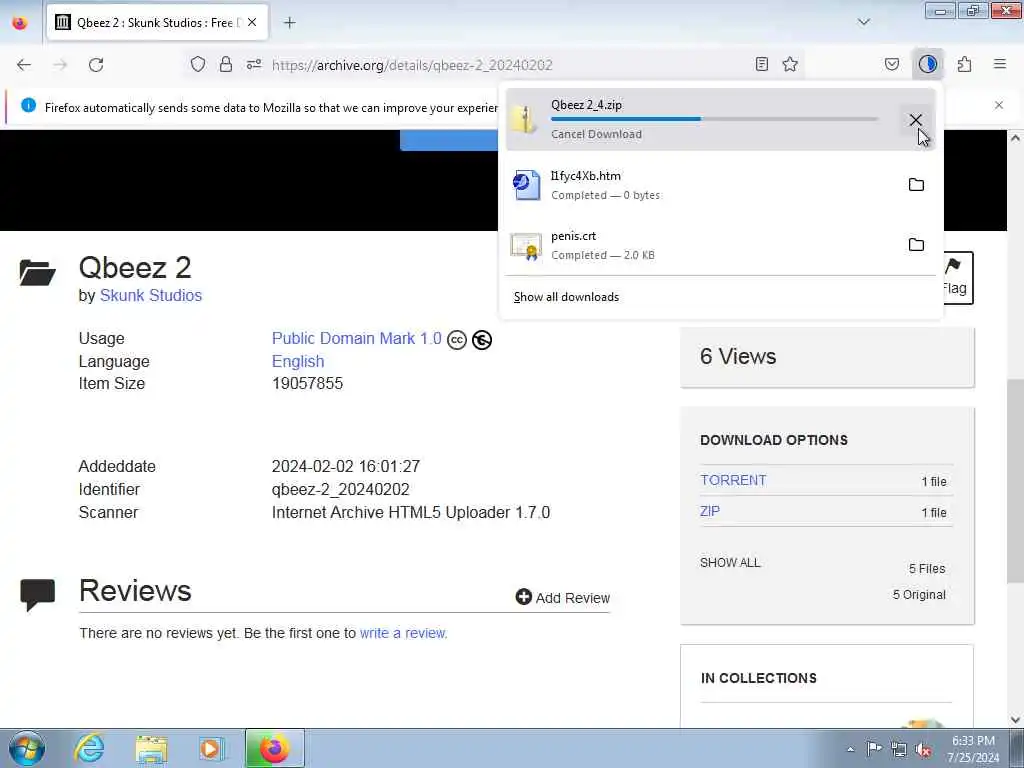
Task: Click the Creative Commons license icon
Action: 457,340
